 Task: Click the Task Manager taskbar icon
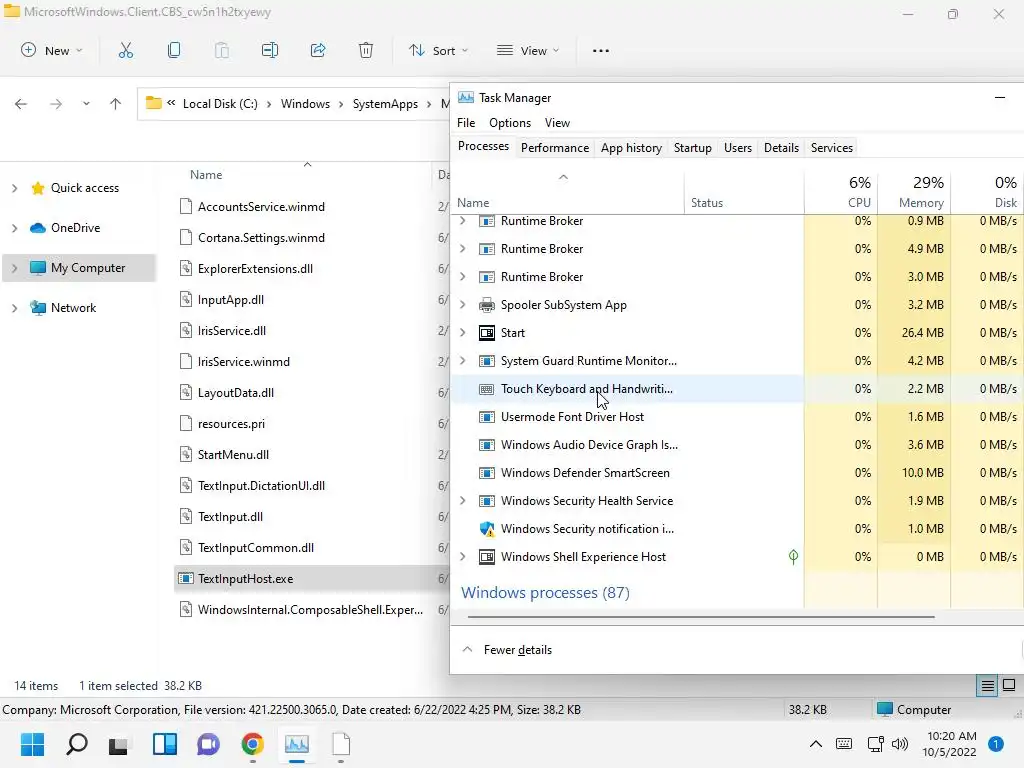point(296,744)
